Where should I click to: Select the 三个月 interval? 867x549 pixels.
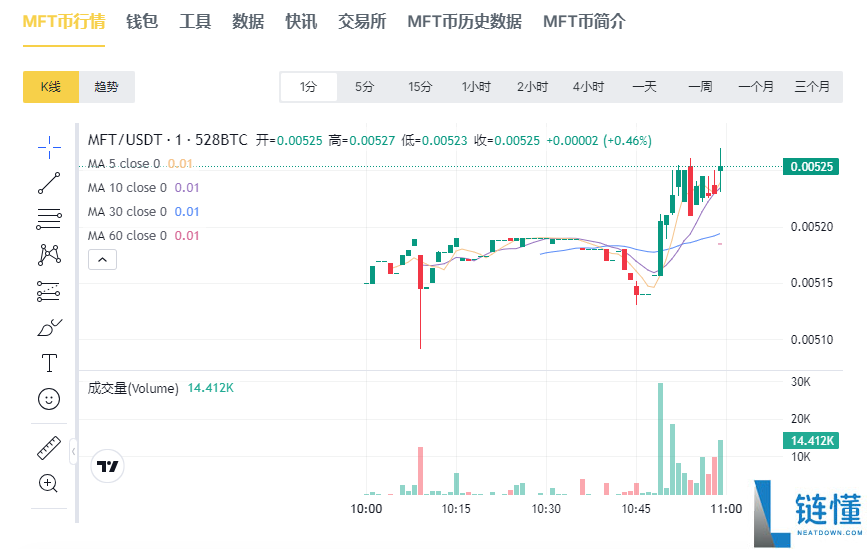tap(812, 87)
